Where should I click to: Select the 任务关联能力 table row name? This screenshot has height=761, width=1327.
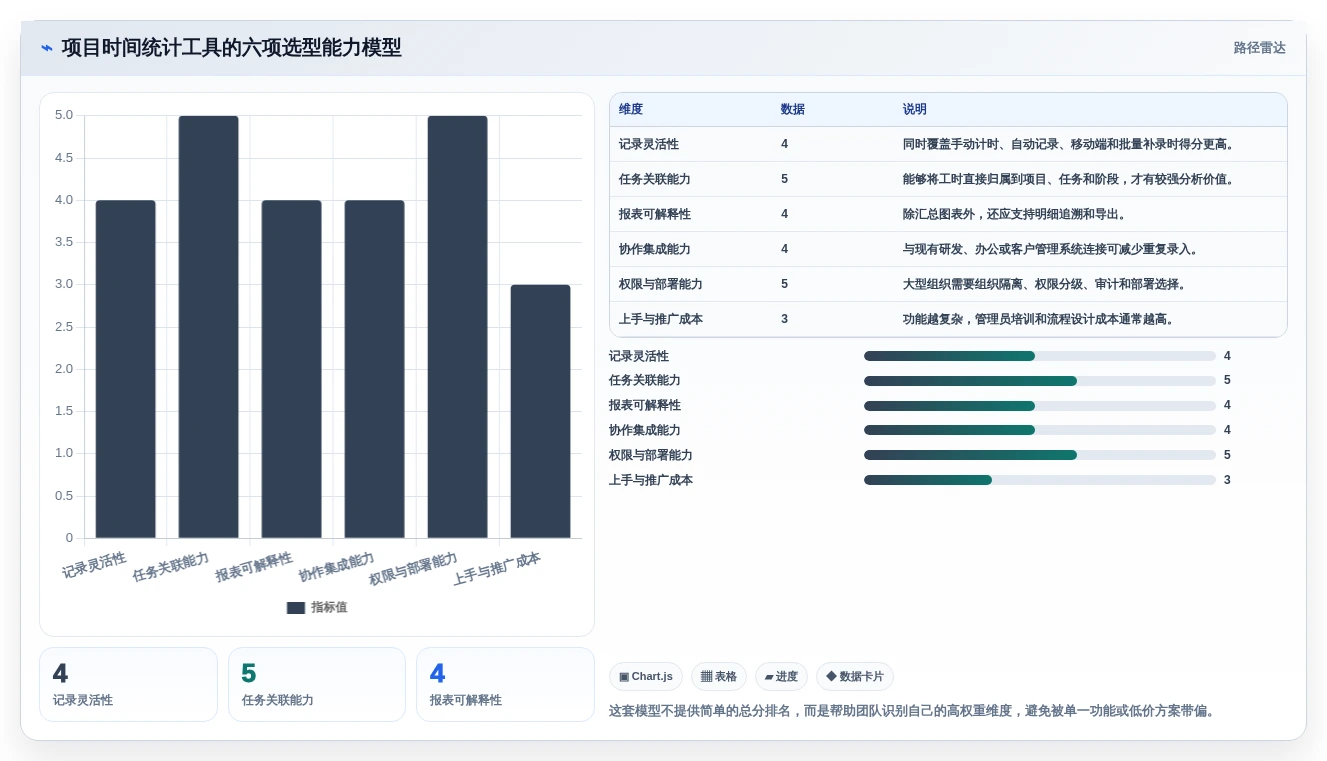pyautogui.click(x=655, y=180)
